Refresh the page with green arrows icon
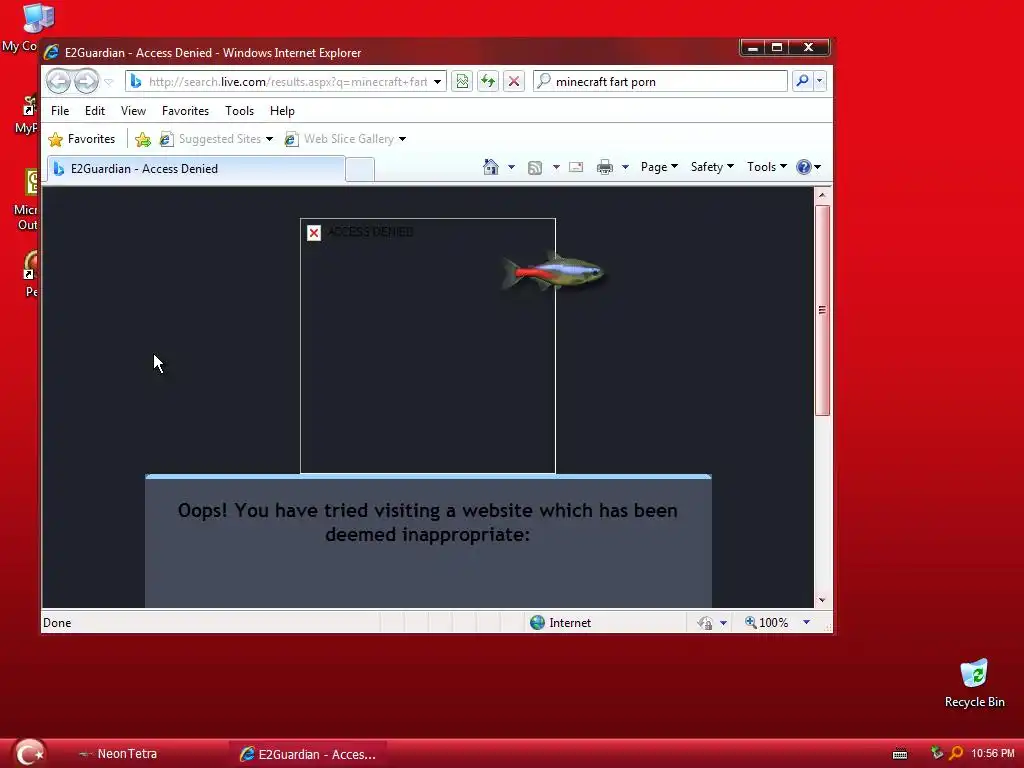This screenshot has width=1024, height=768. [x=488, y=82]
